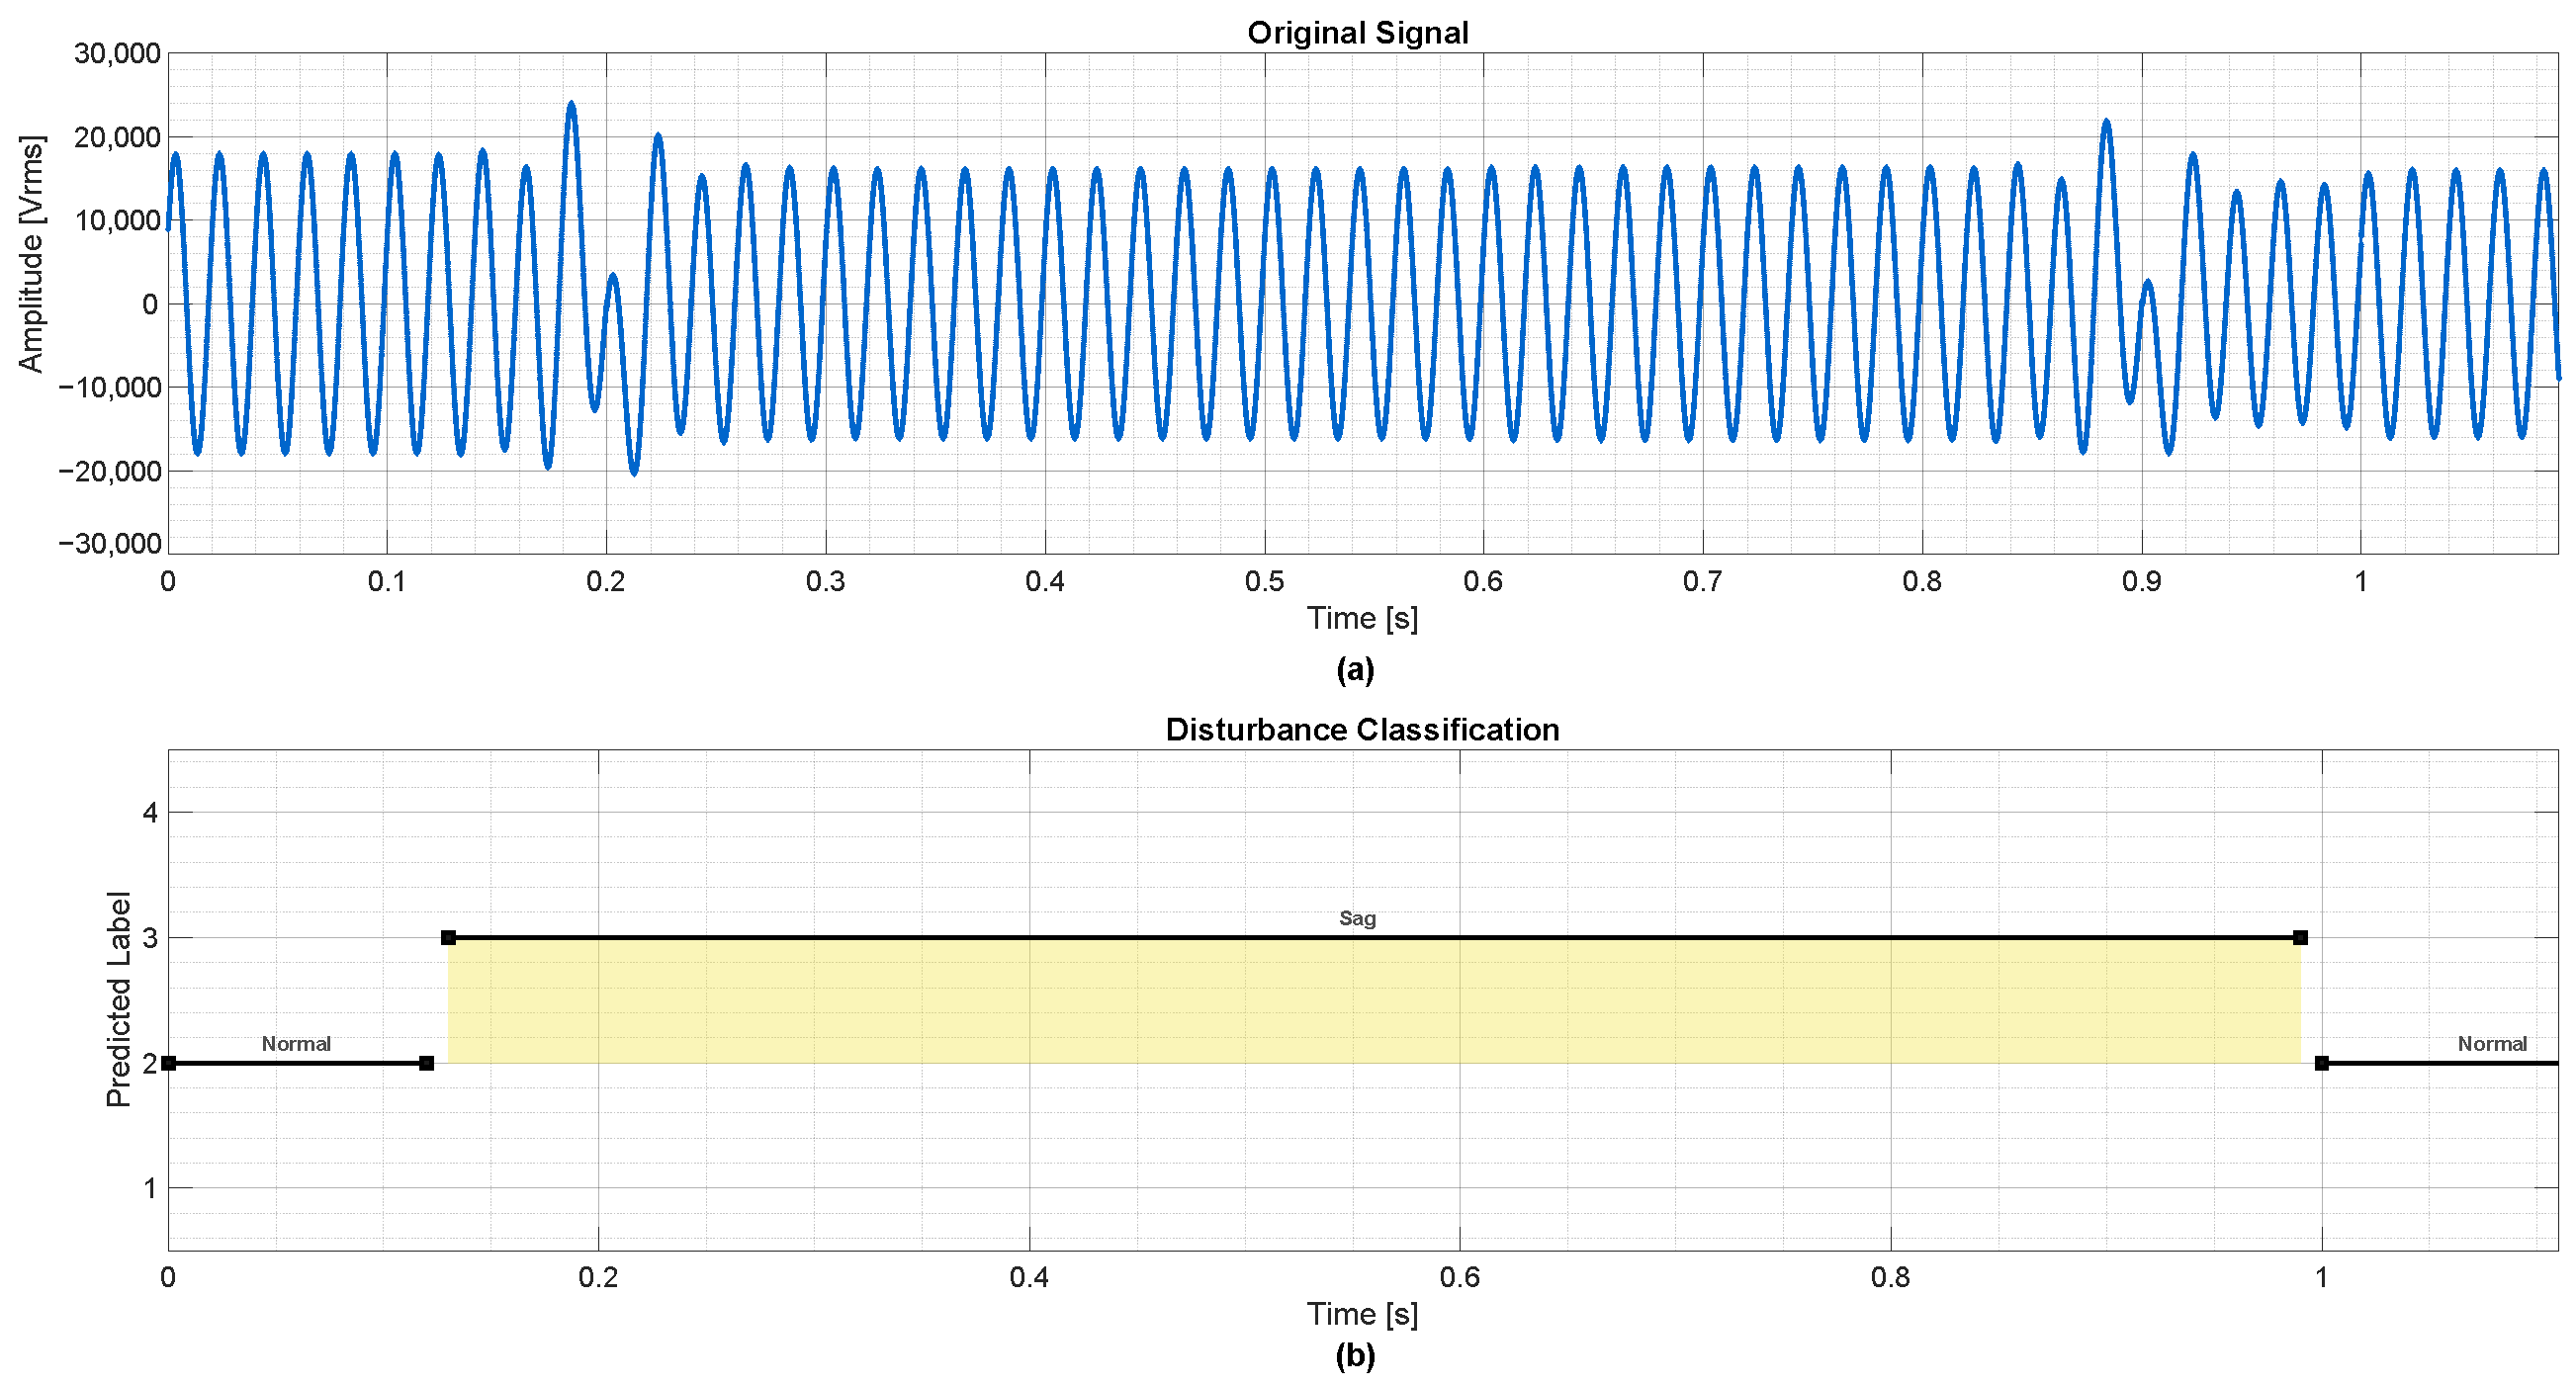
Task: Click the '0.5' time tick in top plot
Action: 1264,581
